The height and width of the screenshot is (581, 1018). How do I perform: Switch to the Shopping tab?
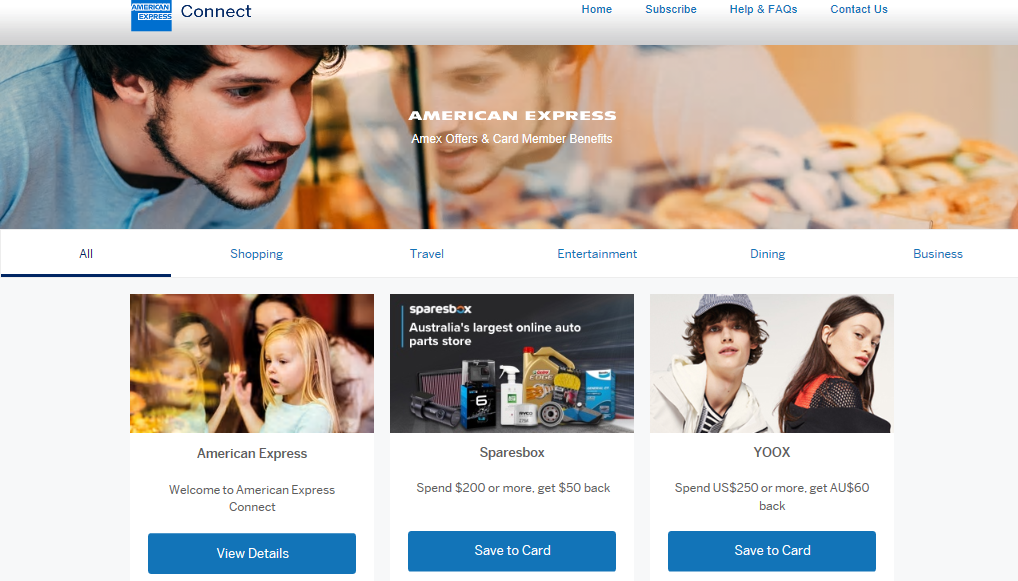[x=256, y=253]
